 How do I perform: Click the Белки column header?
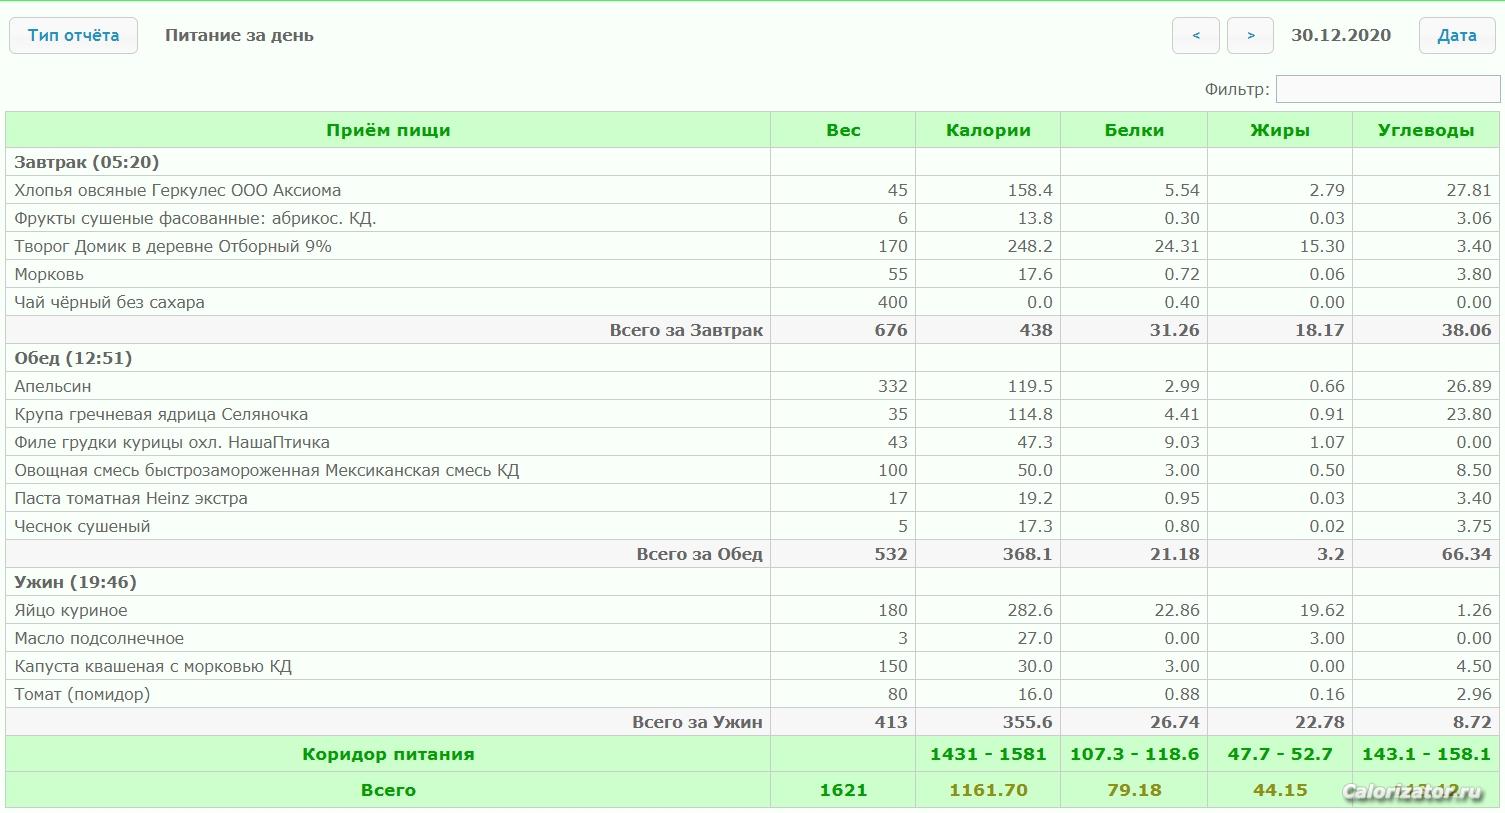tap(1134, 130)
